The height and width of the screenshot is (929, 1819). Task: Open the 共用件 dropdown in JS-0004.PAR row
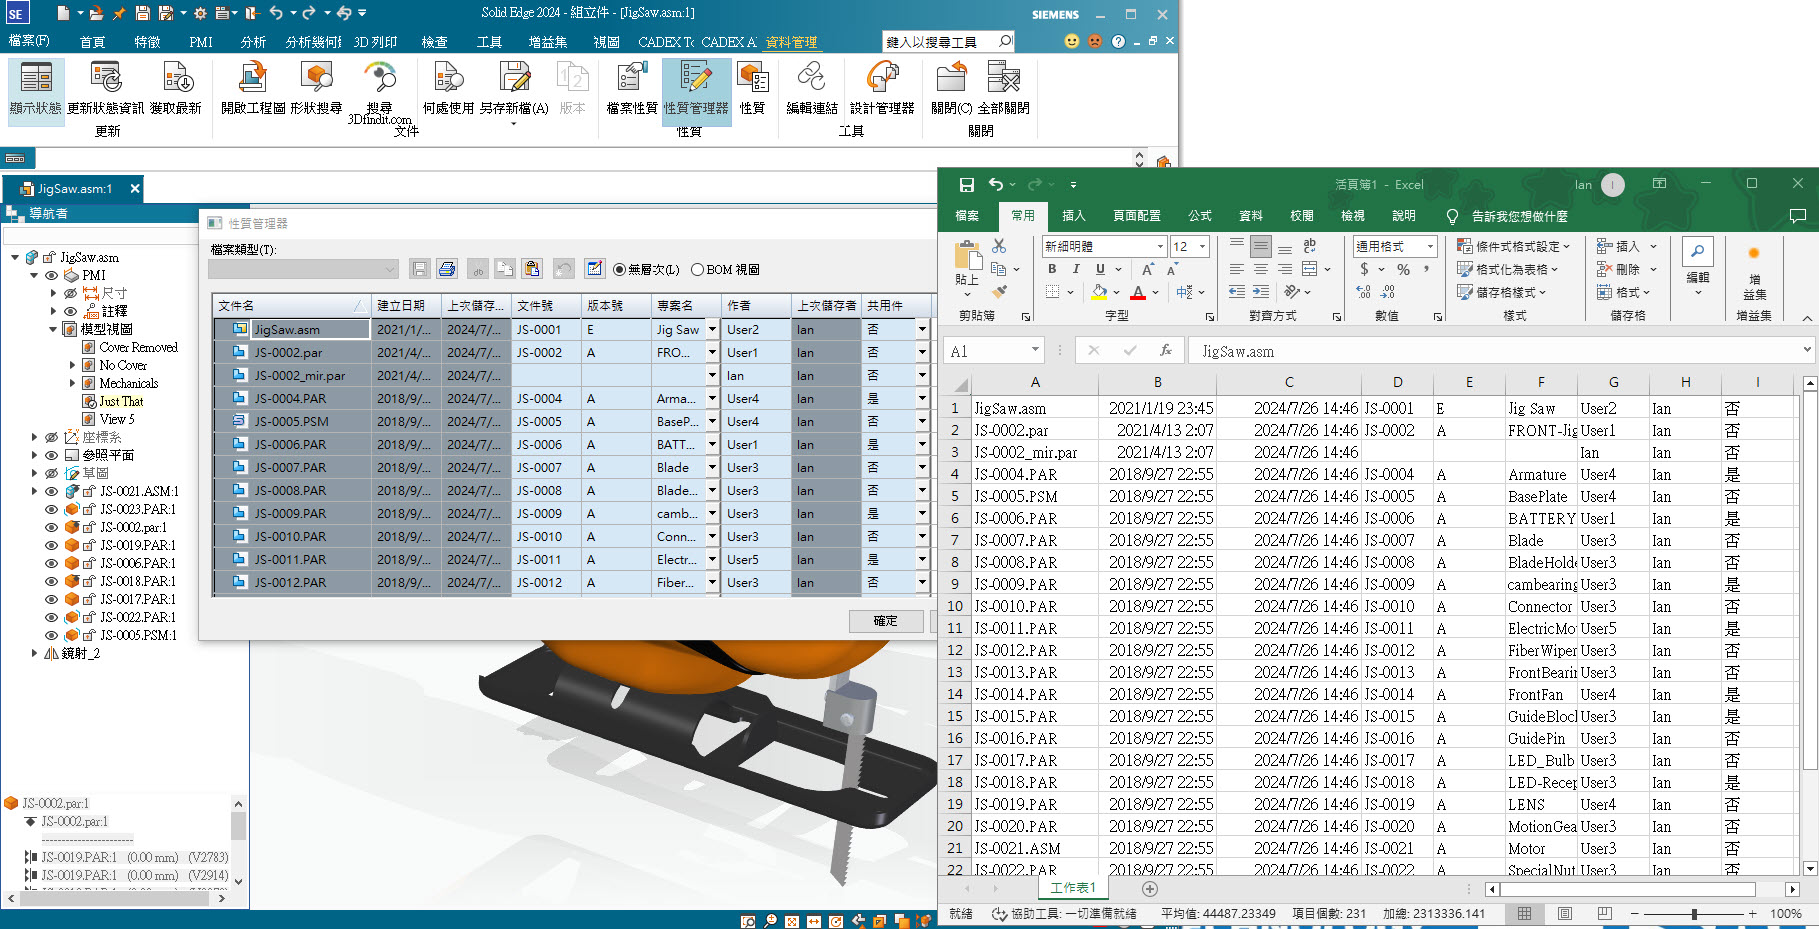922,398
